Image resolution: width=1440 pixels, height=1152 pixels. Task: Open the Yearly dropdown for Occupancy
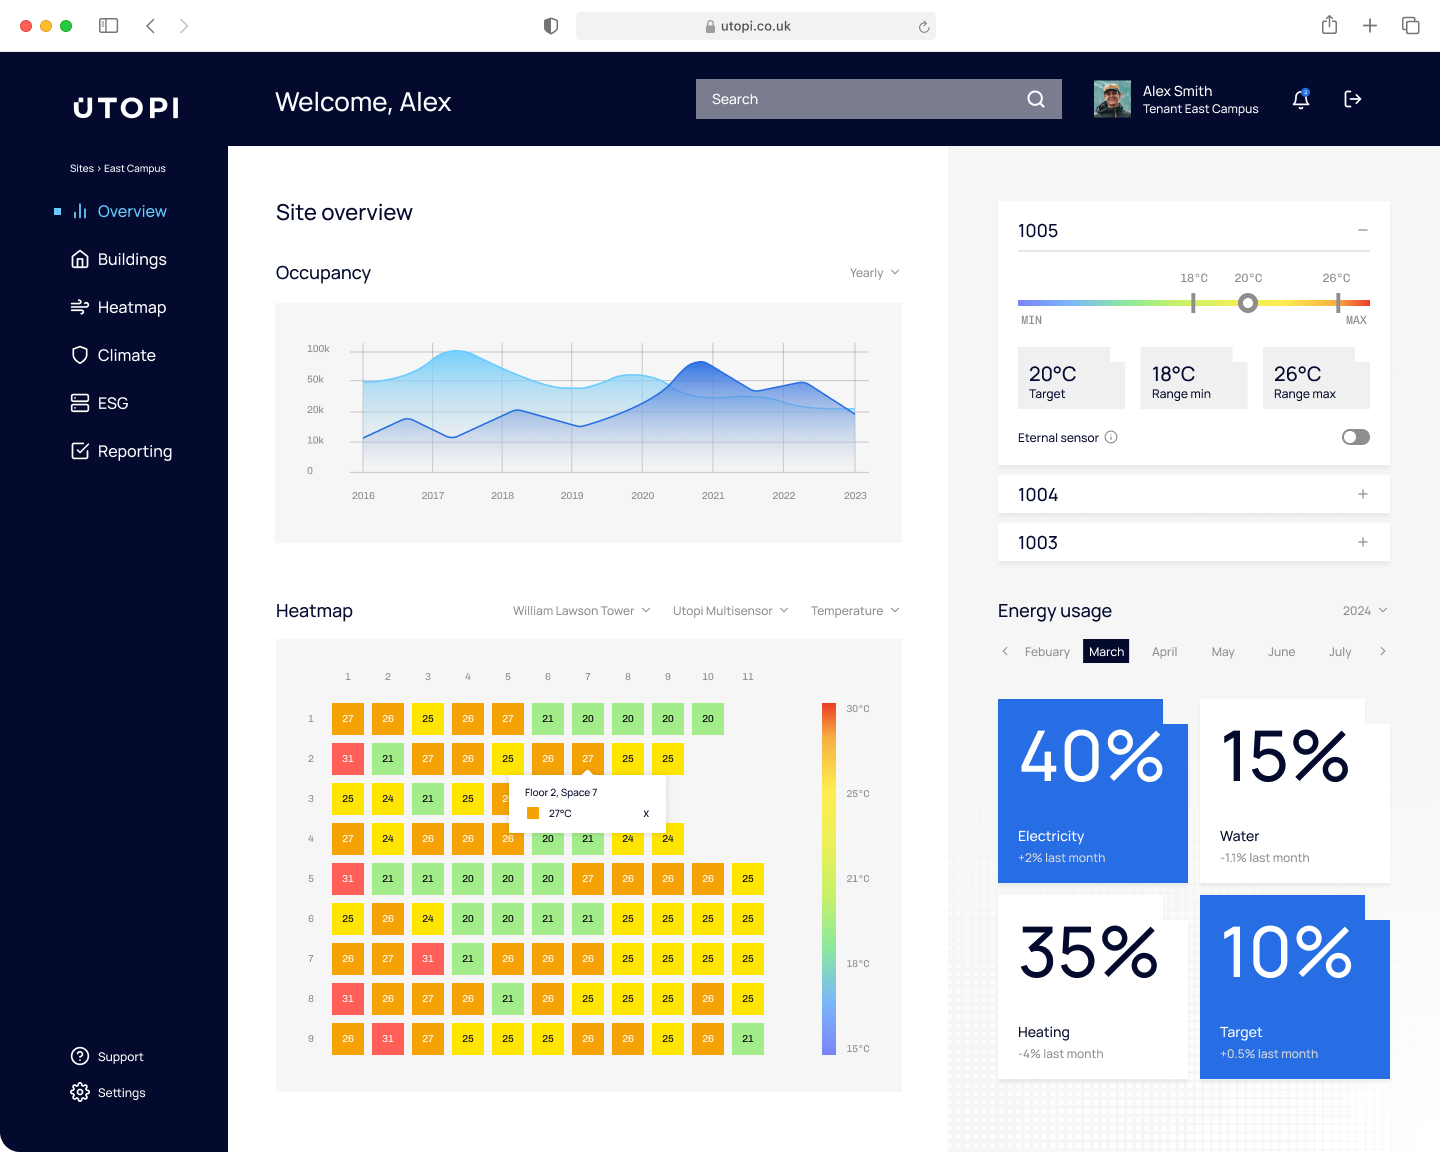coord(873,272)
